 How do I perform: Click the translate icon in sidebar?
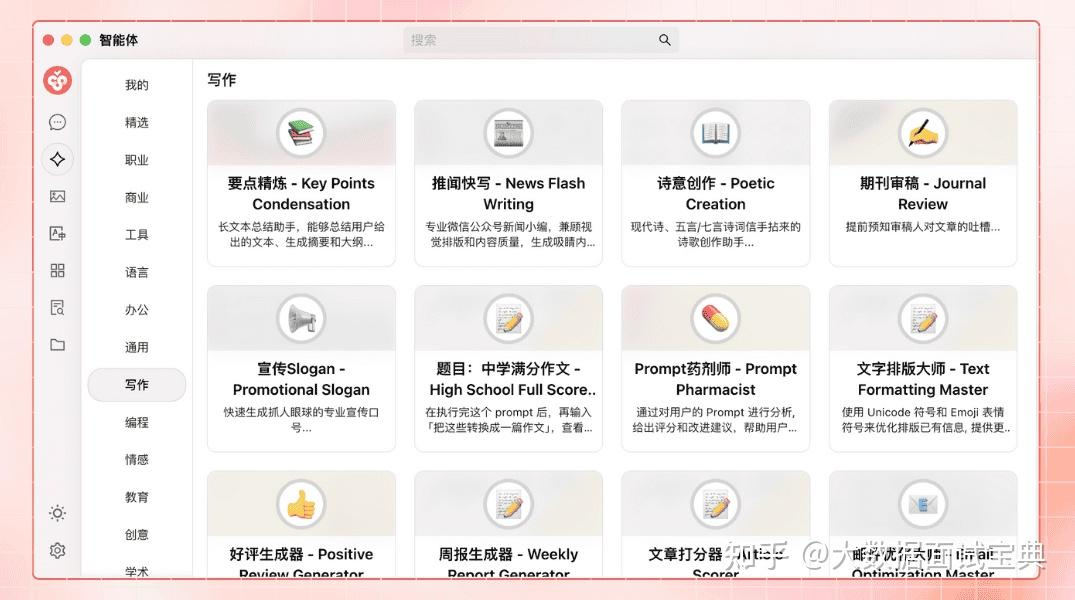58,234
